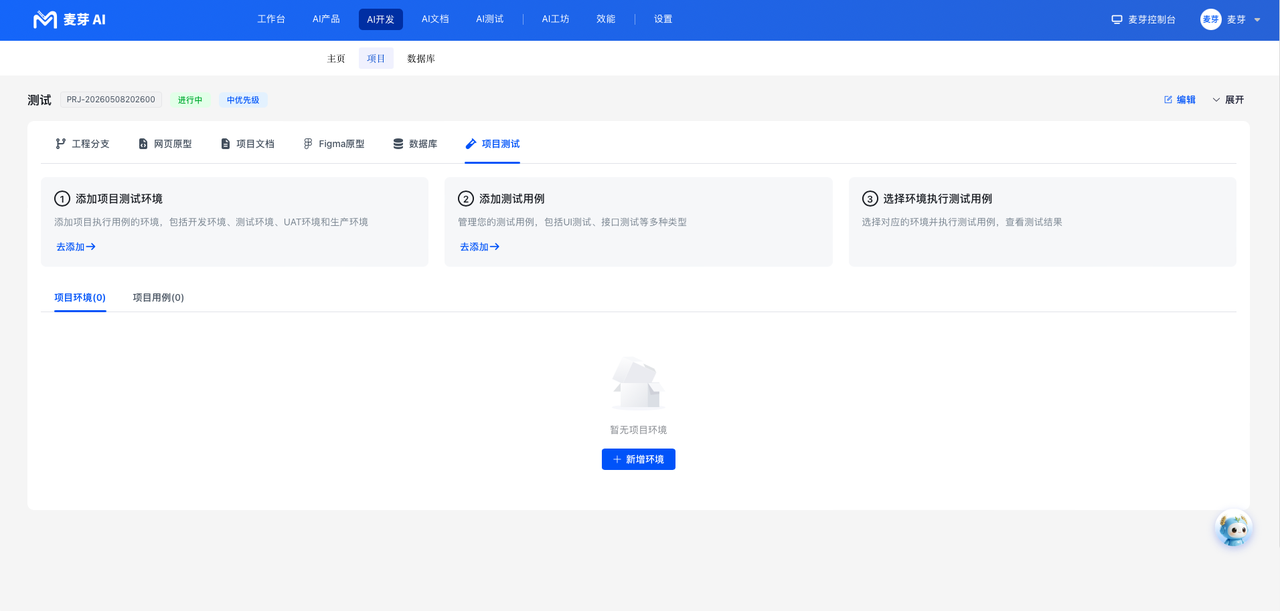
Task: Select 项目用例(0) tab
Action: [x=158, y=297]
